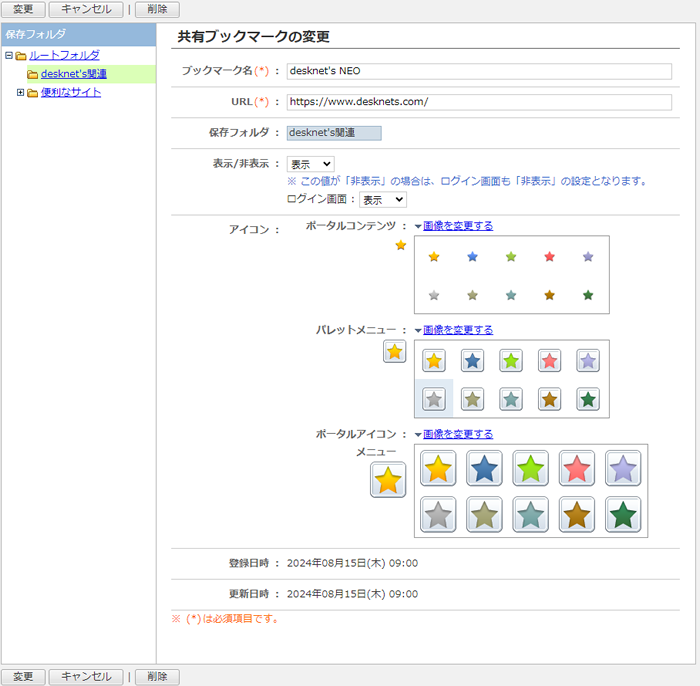
Task: Pick yellow star palette menu icon
Action: [x=434, y=361]
